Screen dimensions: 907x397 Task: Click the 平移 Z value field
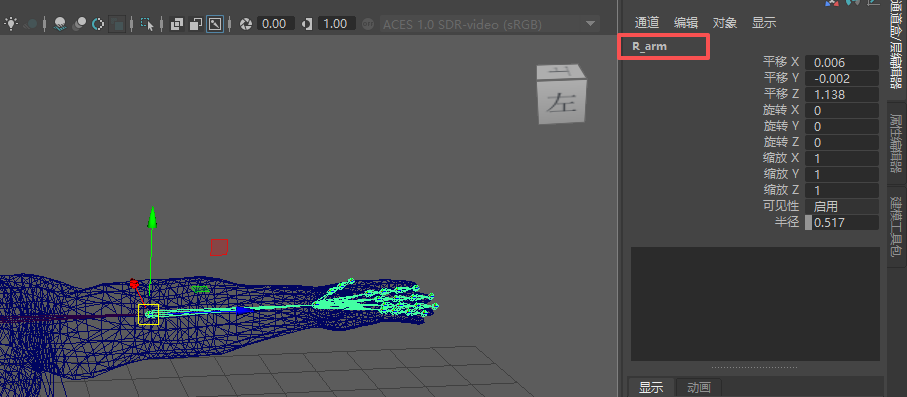coord(842,94)
